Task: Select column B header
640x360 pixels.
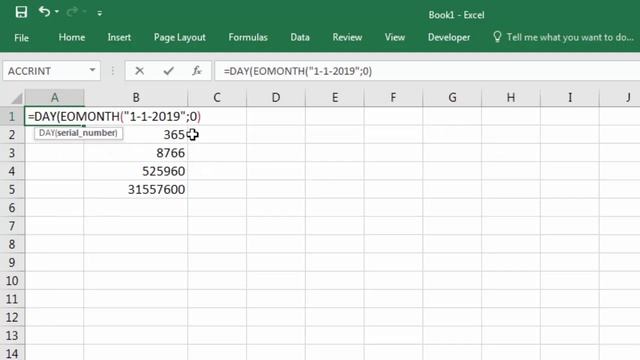Action: point(136,98)
